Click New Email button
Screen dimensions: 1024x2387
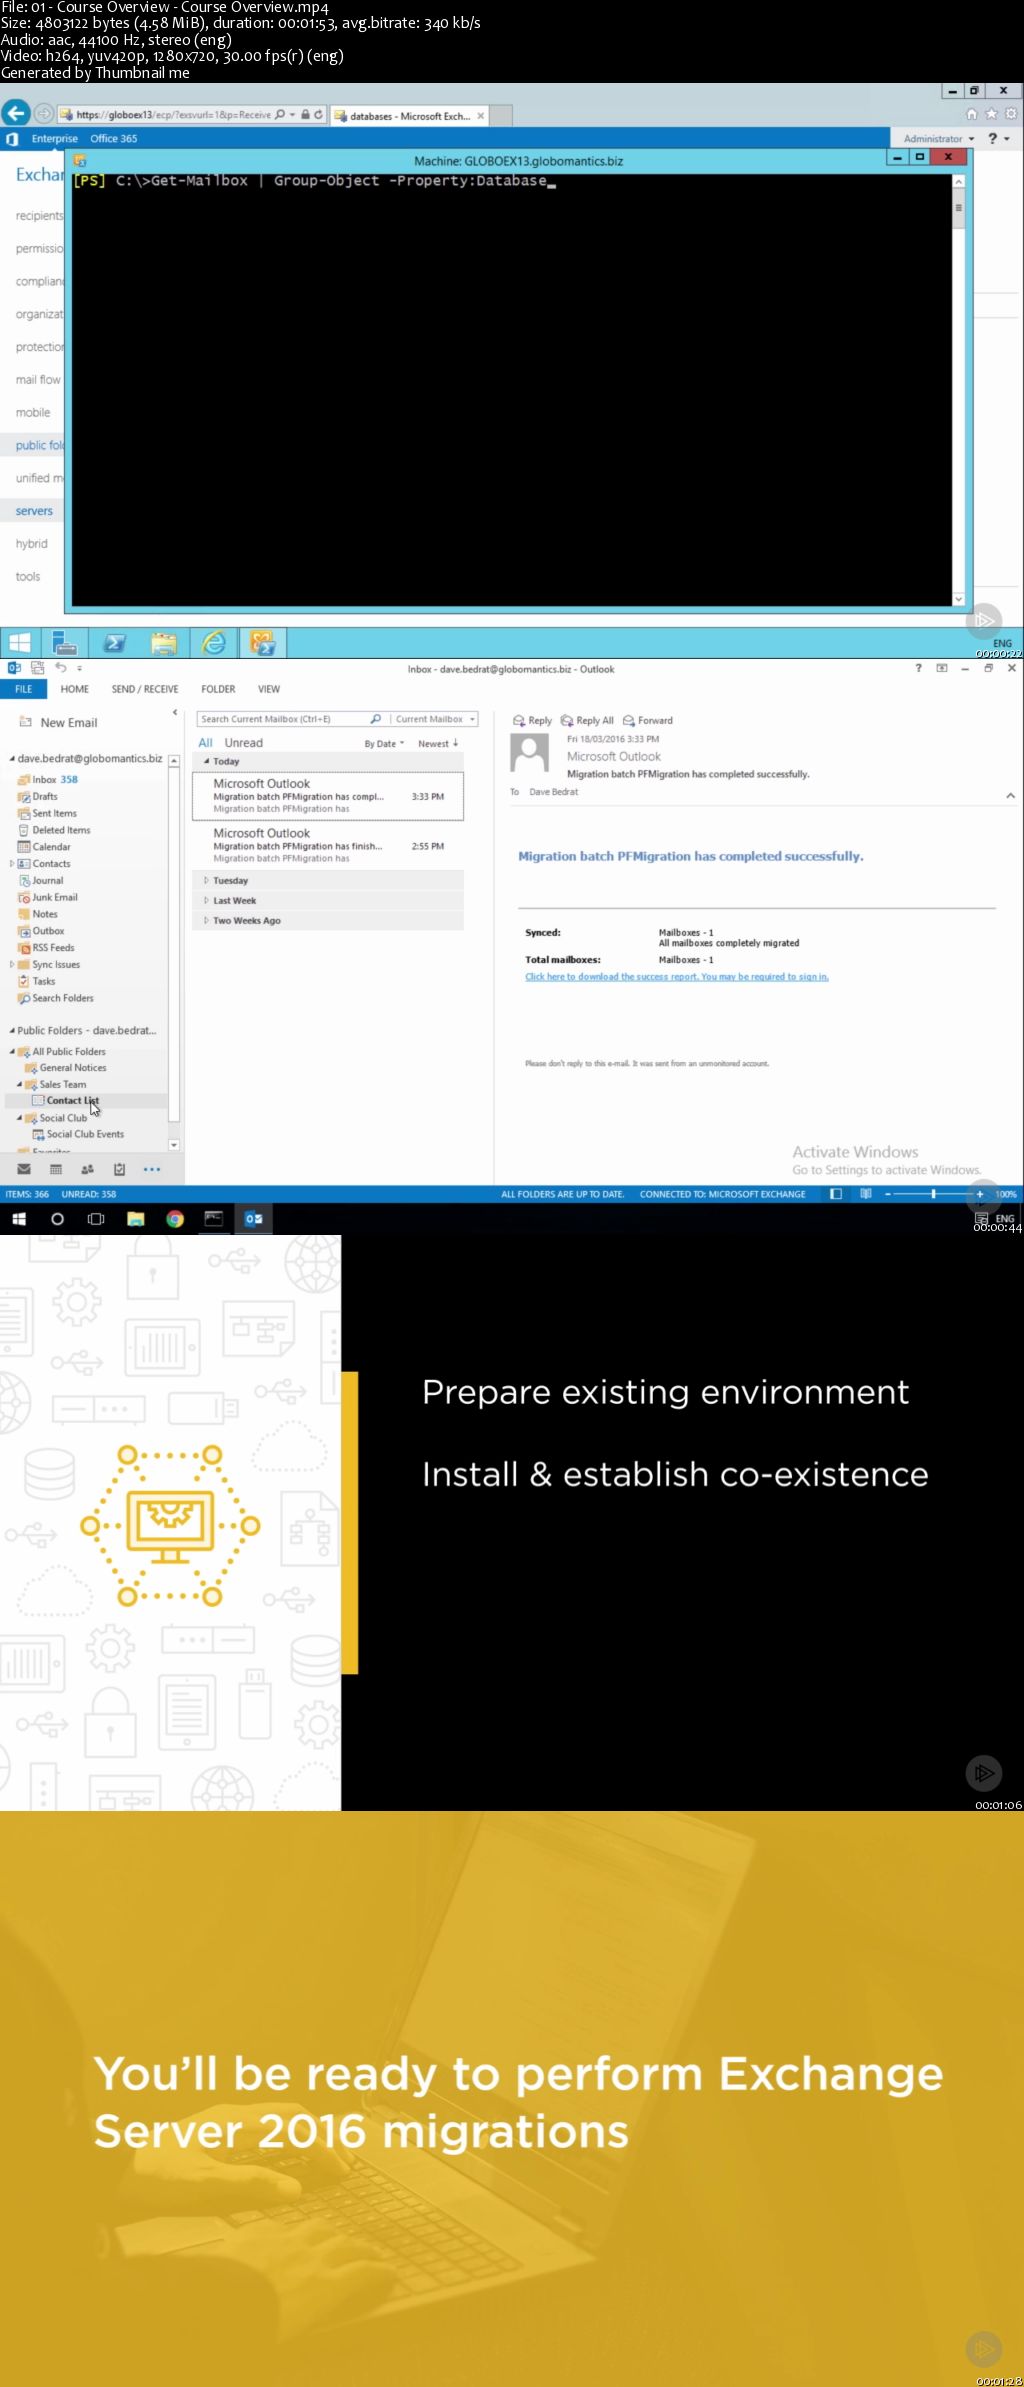58,722
